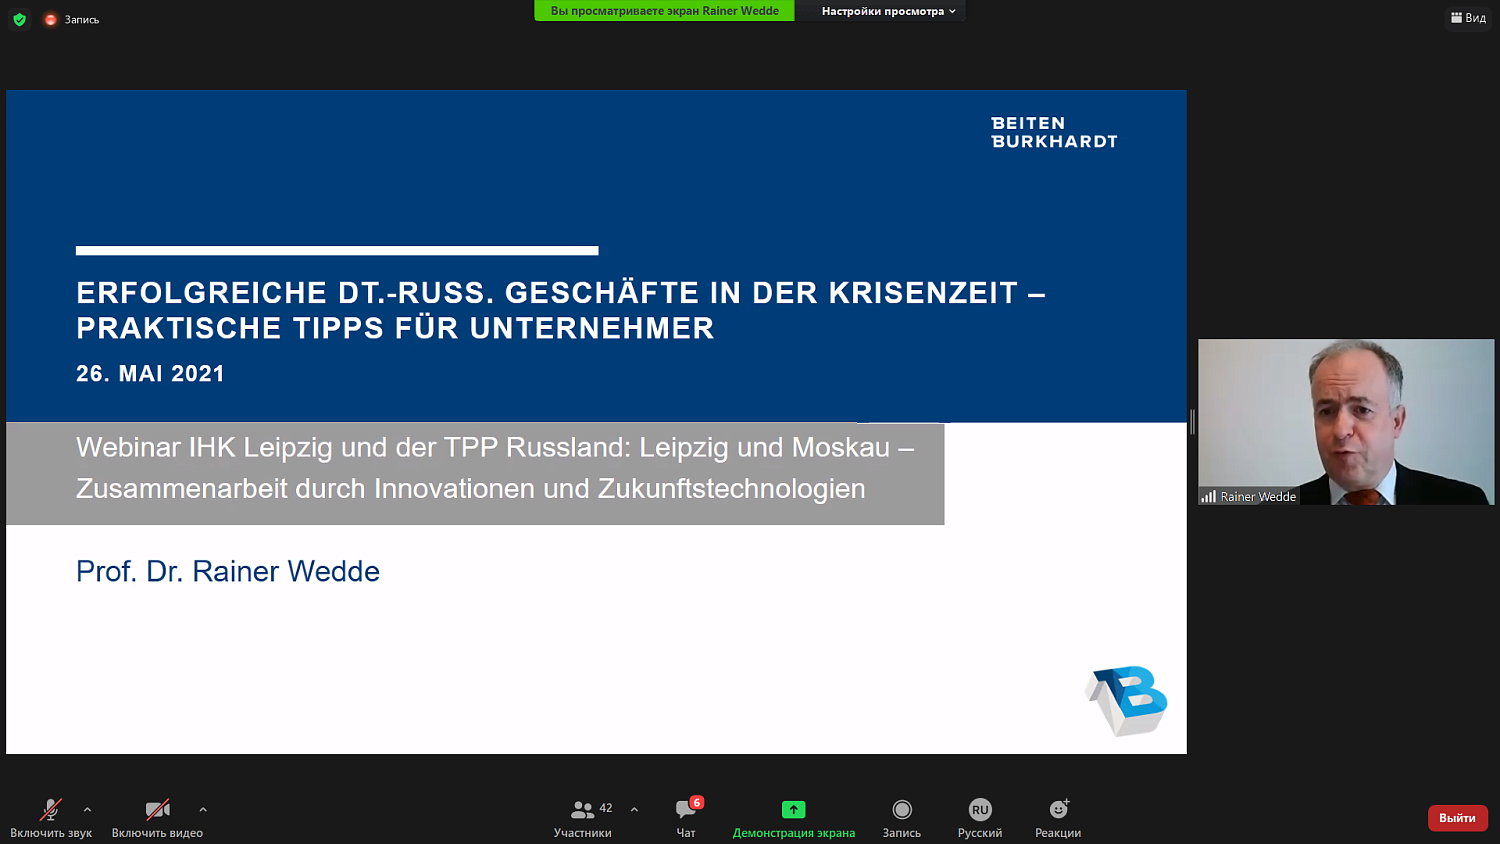The image size is (1500, 844).
Task: Click the Beiten Burkhardt logo on slide
Action: (x=1054, y=132)
